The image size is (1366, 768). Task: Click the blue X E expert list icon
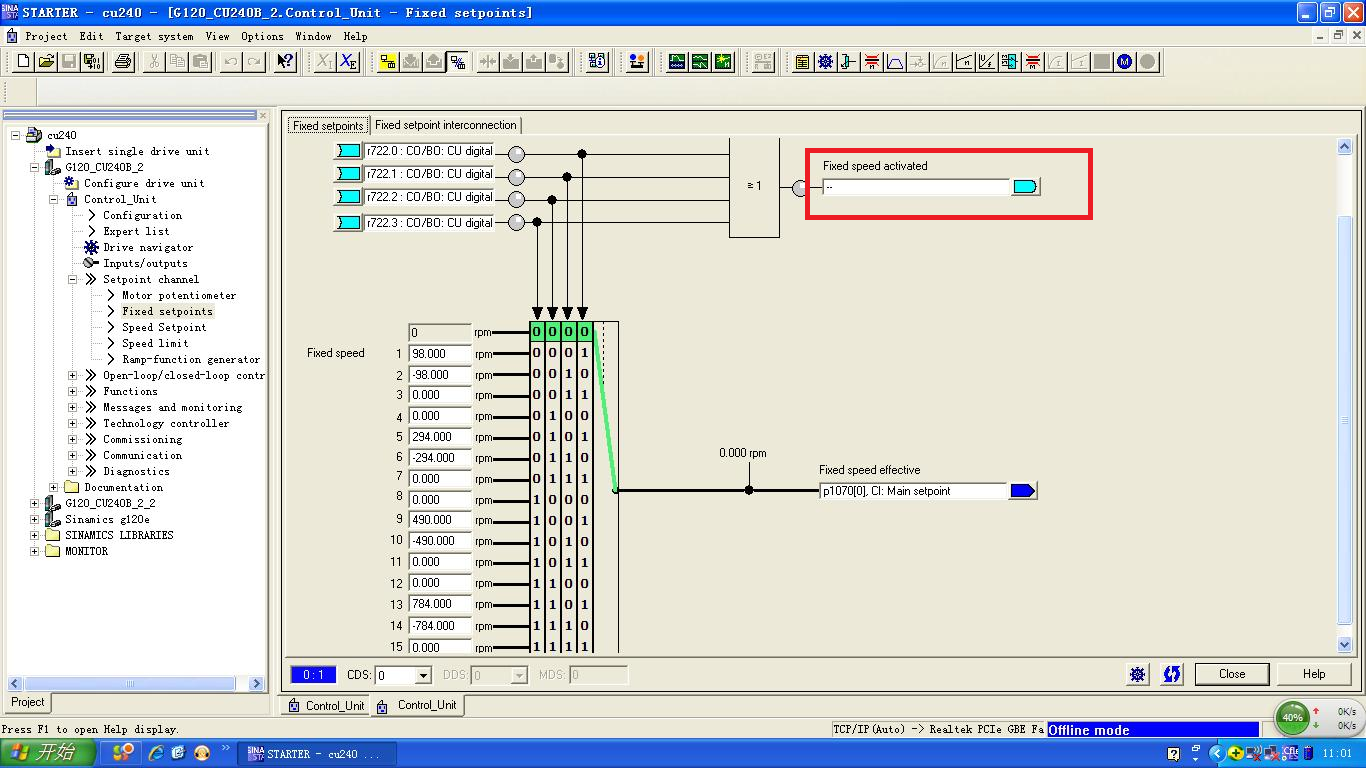(x=348, y=62)
